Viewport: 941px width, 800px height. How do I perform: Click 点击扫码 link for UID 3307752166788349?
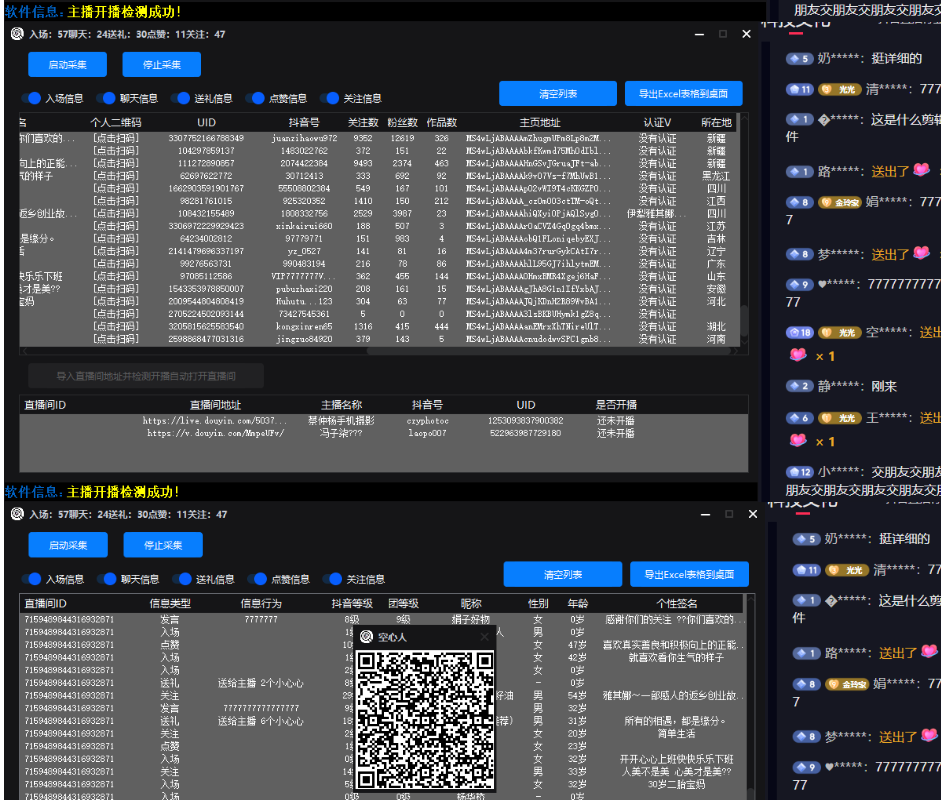(x=116, y=138)
